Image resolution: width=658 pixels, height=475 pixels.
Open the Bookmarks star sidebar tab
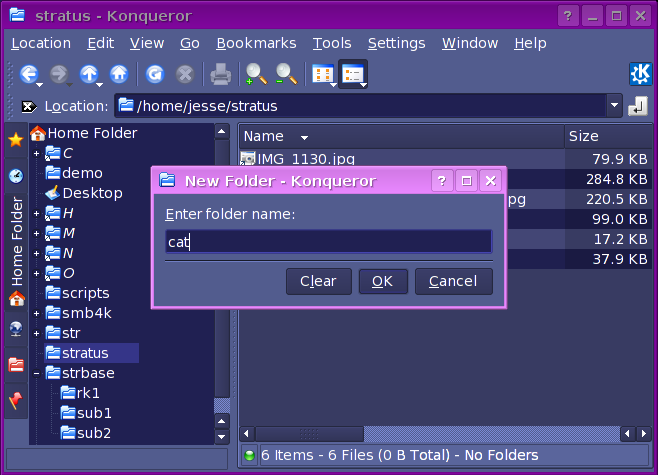point(16,140)
